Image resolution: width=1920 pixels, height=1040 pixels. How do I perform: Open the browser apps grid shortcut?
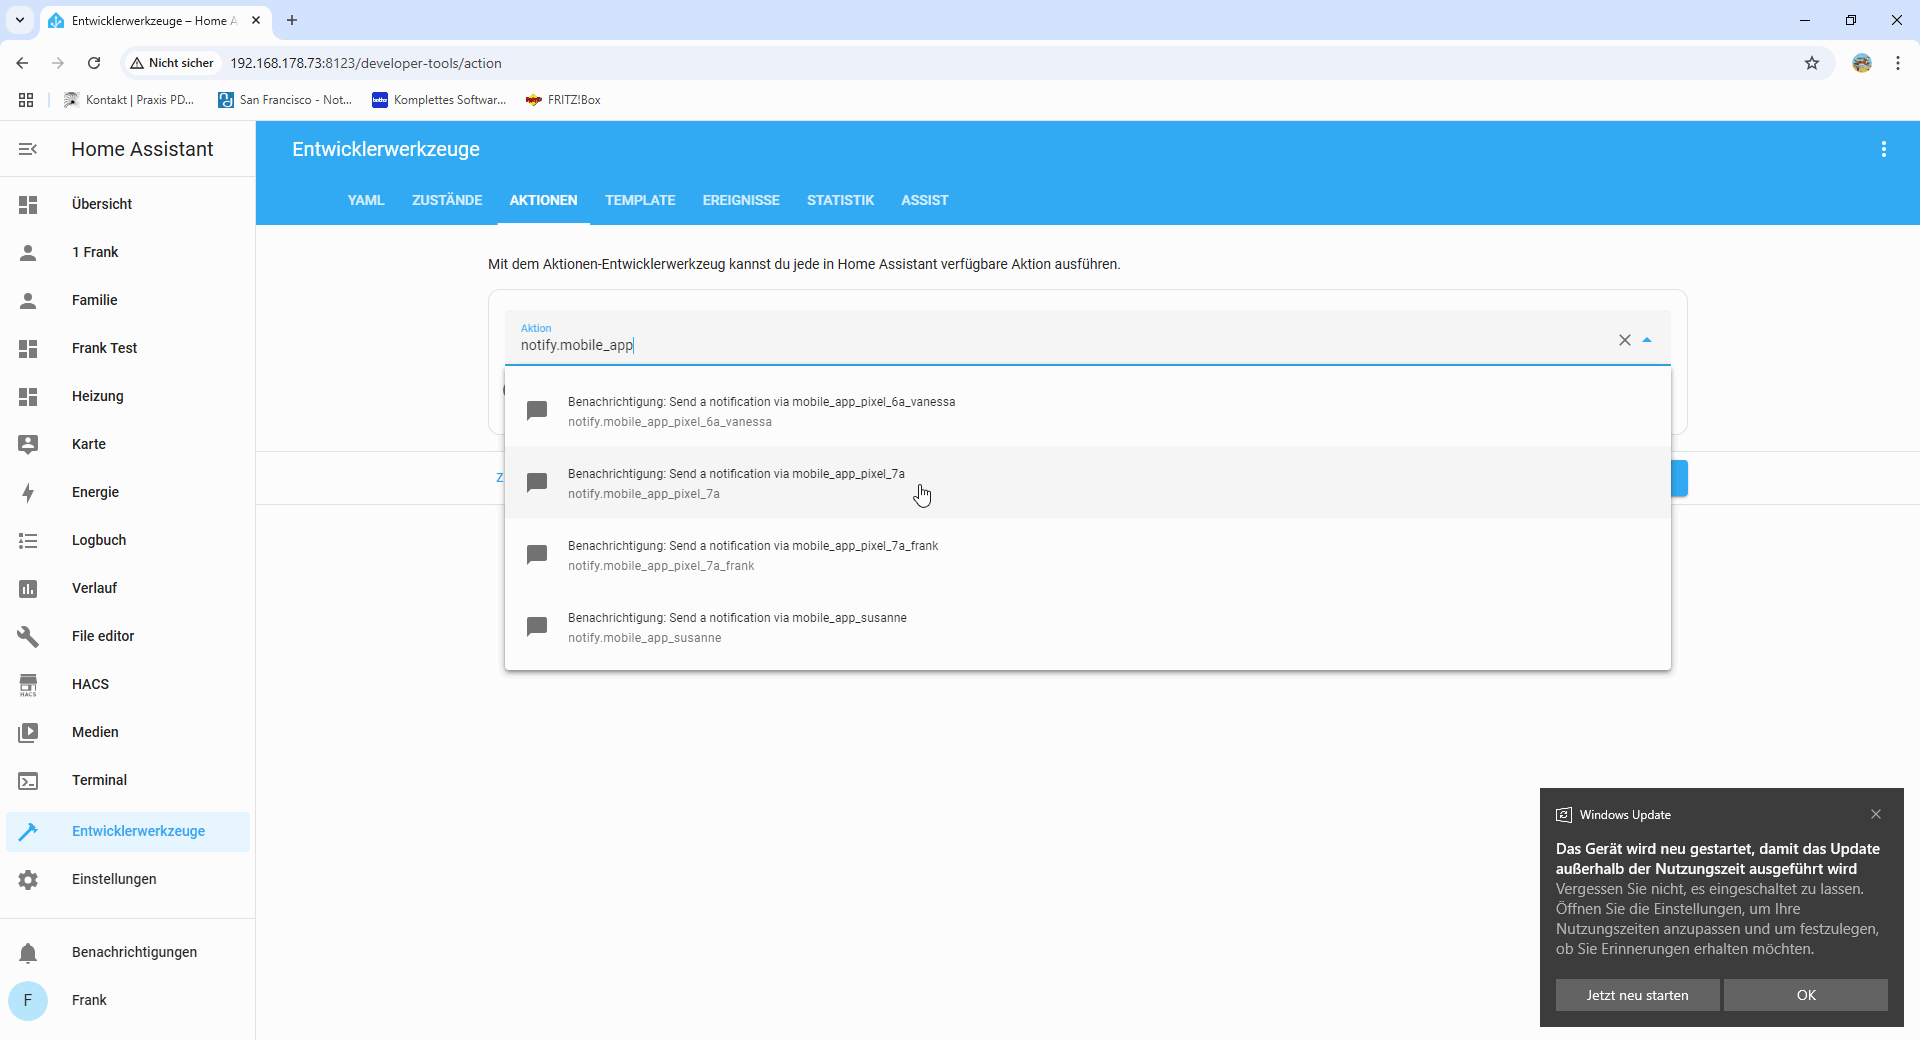[26, 100]
